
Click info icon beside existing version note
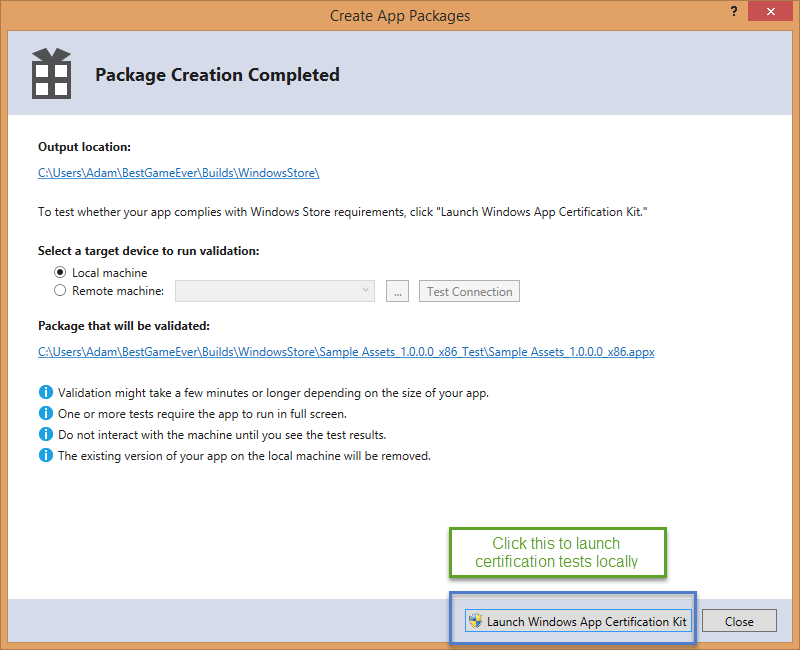pos(45,455)
